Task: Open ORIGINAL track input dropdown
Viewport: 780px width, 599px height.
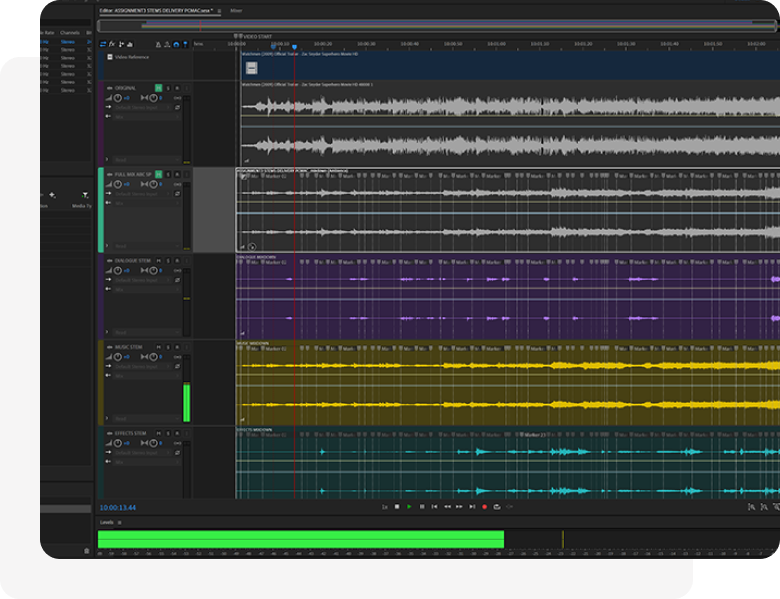Action: pyautogui.click(x=140, y=108)
